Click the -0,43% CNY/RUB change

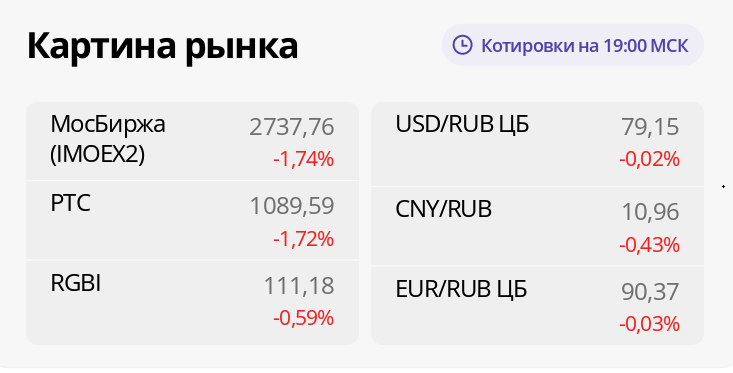pyautogui.click(x=649, y=245)
